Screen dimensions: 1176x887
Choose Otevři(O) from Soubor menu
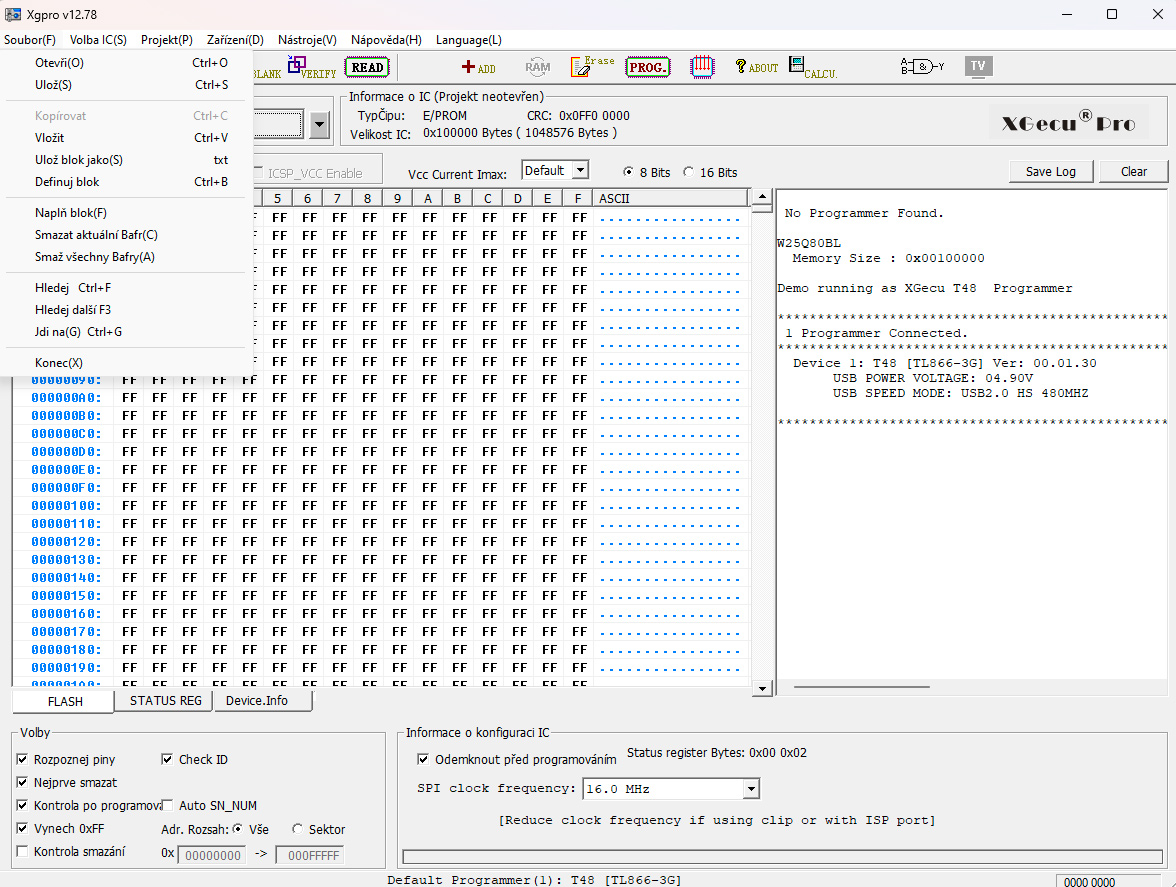pyautogui.click(x=126, y=63)
